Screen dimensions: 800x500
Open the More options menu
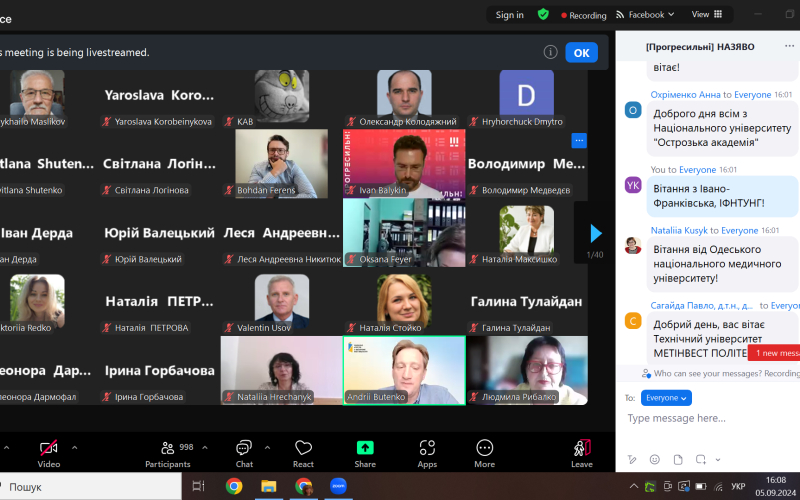[484, 454]
